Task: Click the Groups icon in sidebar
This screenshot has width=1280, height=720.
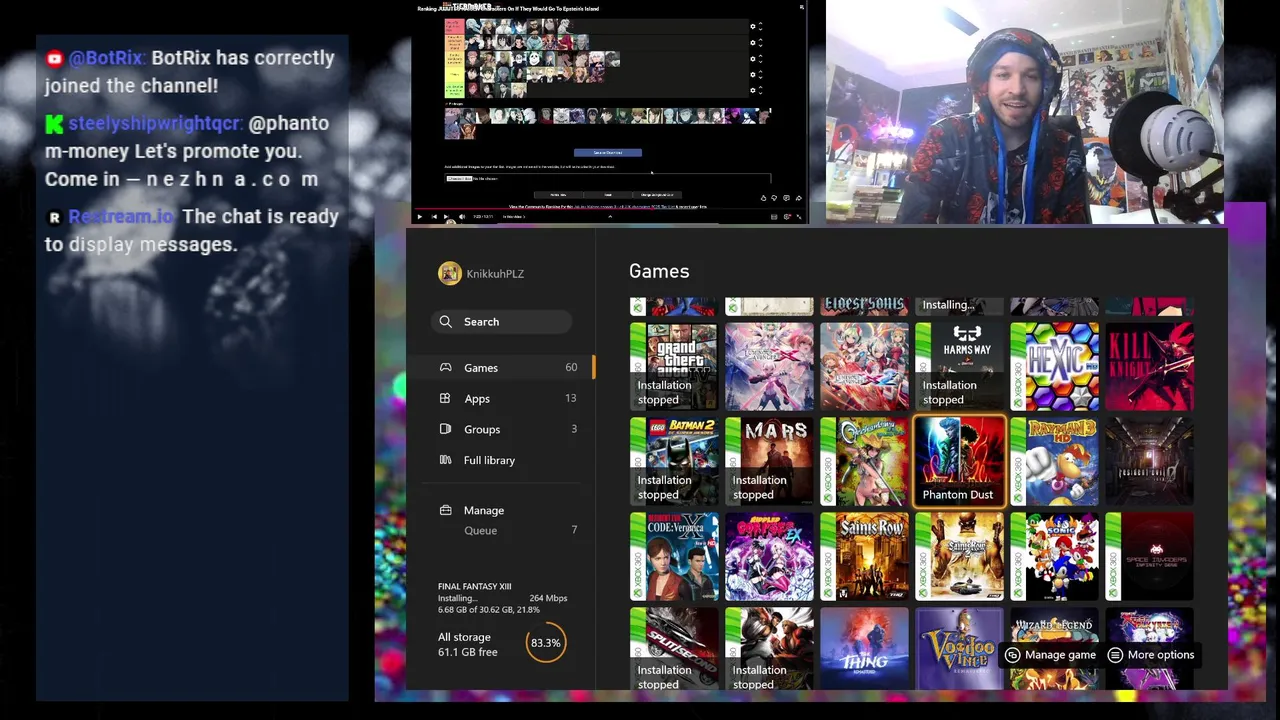Action: point(445,429)
